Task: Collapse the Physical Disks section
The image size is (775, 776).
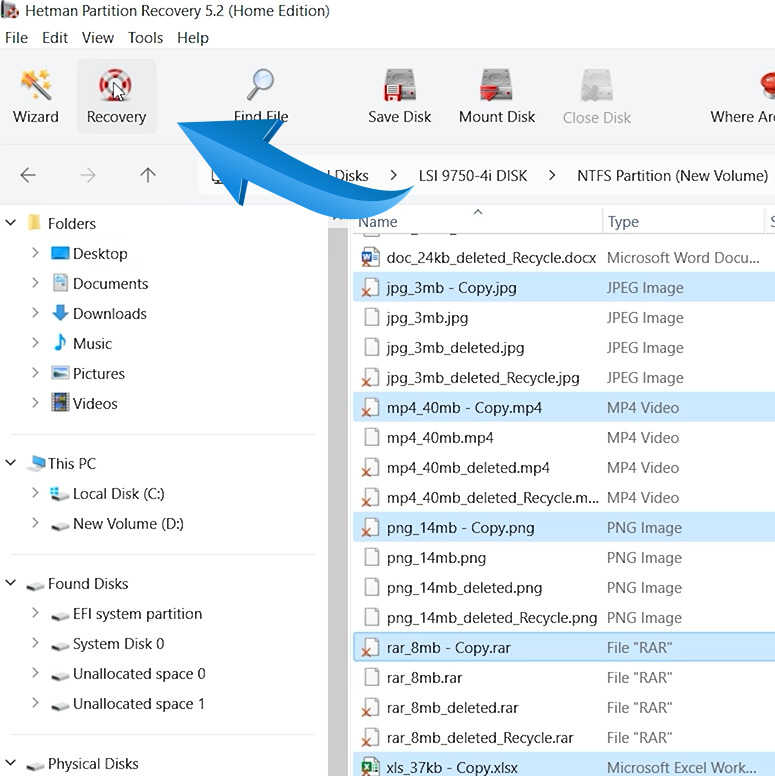Action: 10,763
